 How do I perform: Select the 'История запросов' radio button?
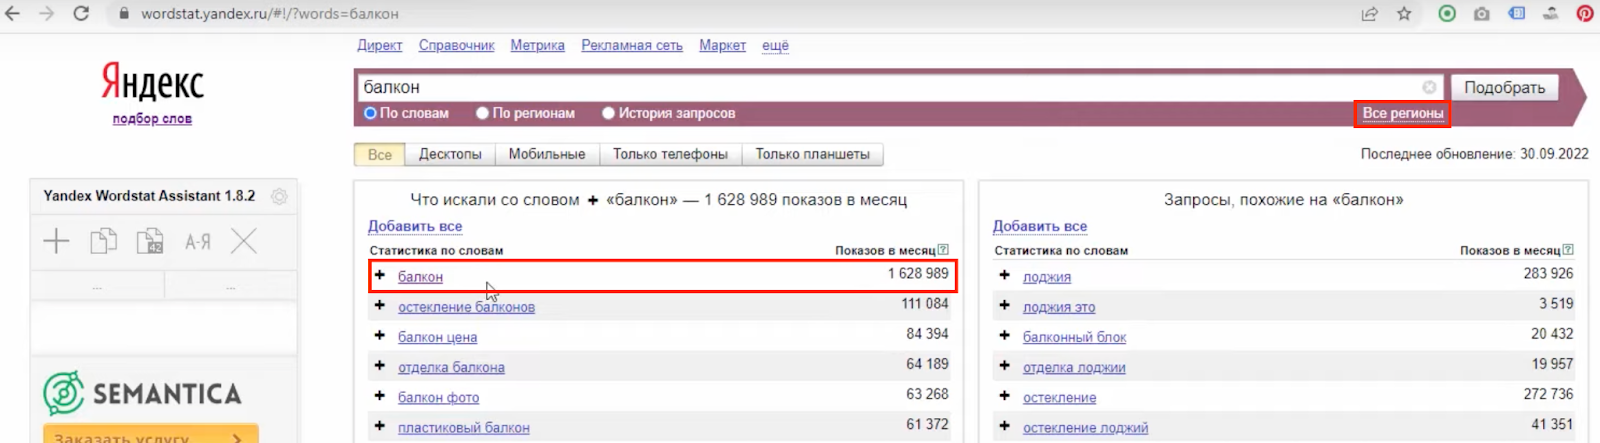click(608, 114)
